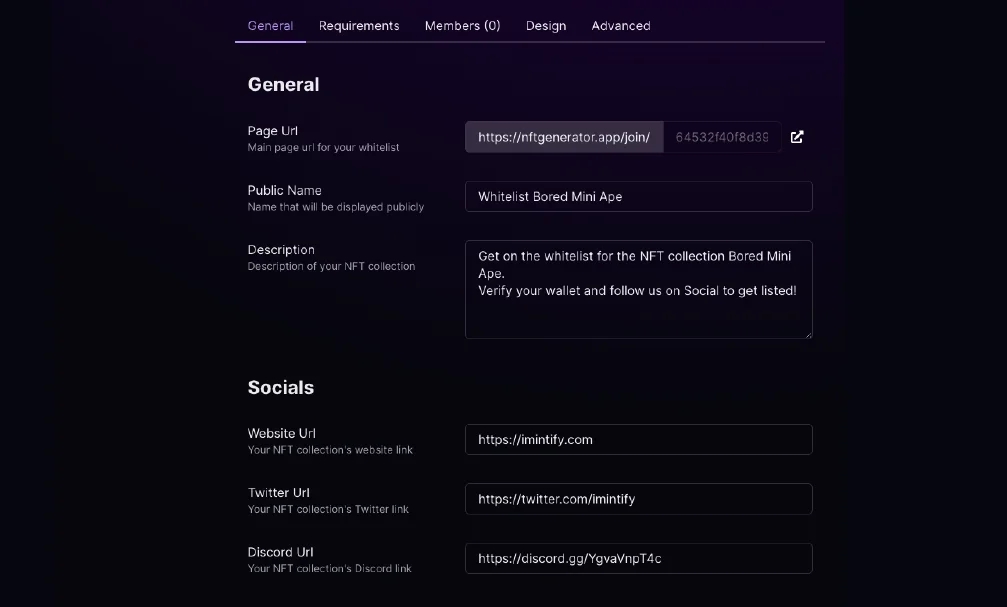
Task: Click the Website Url label
Action: click(282, 433)
